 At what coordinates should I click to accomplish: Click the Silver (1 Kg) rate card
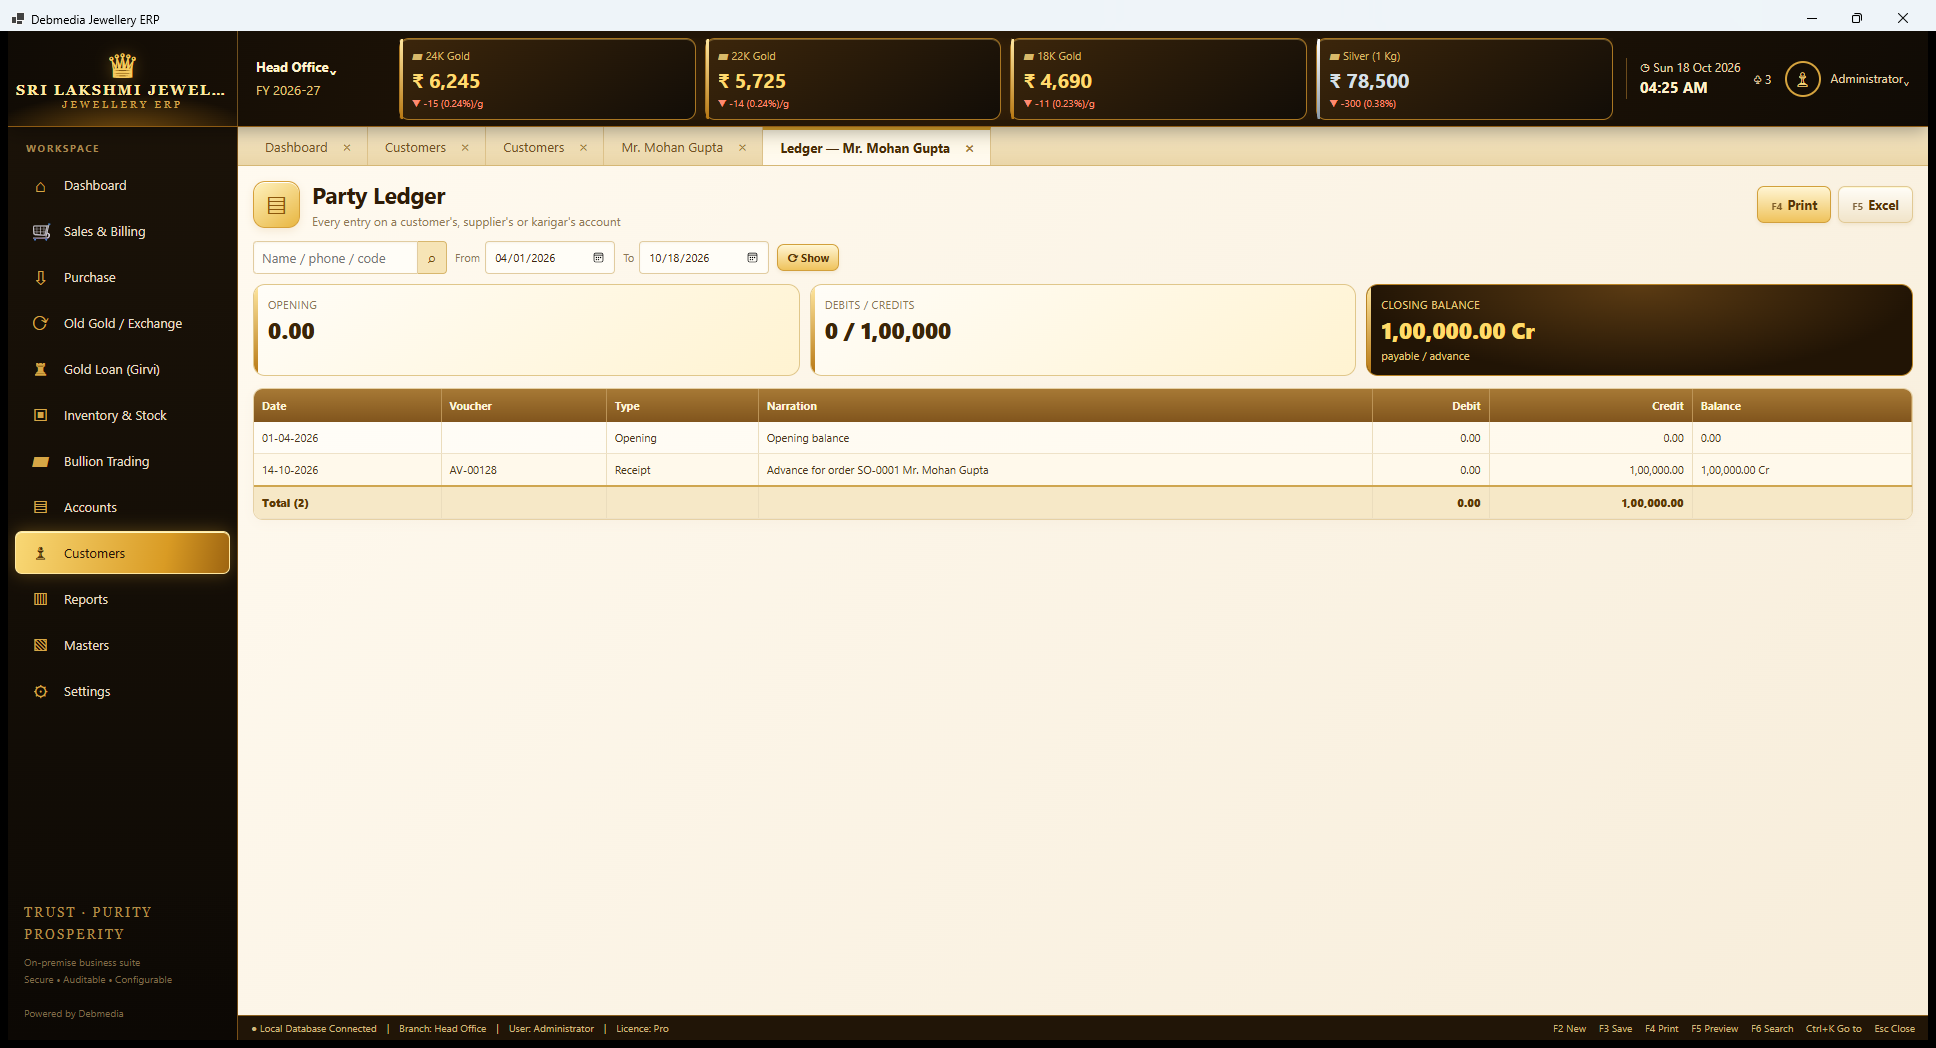point(1464,79)
